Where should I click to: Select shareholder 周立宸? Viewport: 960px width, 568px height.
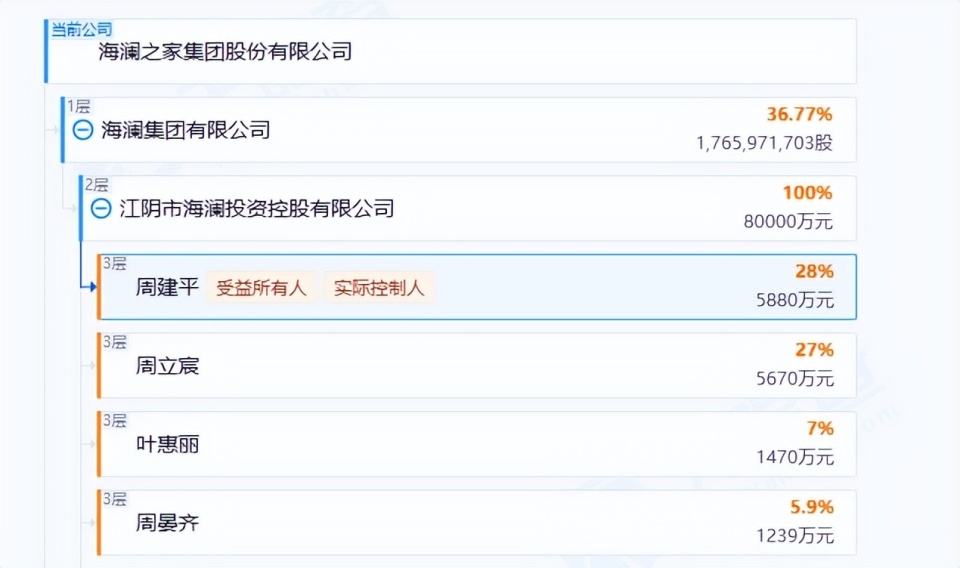[167, 366]
